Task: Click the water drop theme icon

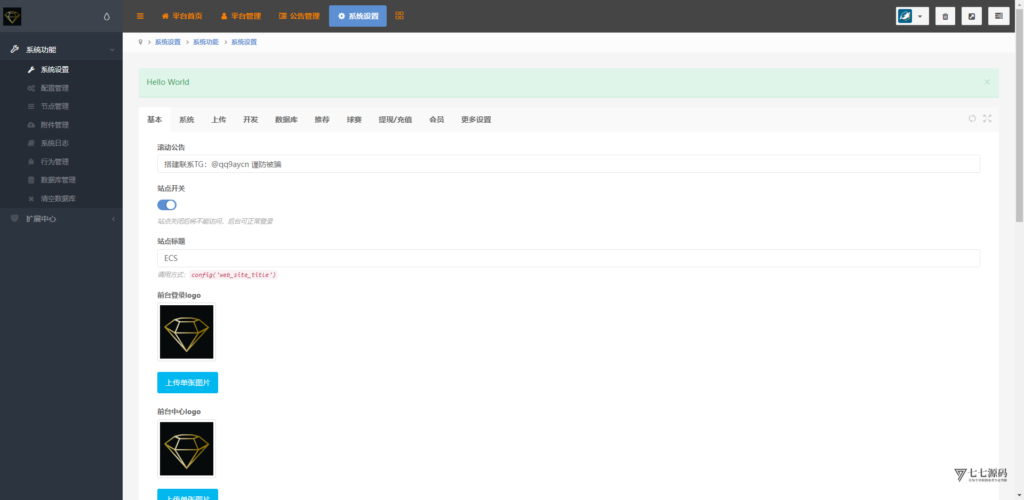Action: (x=108, y=16)
